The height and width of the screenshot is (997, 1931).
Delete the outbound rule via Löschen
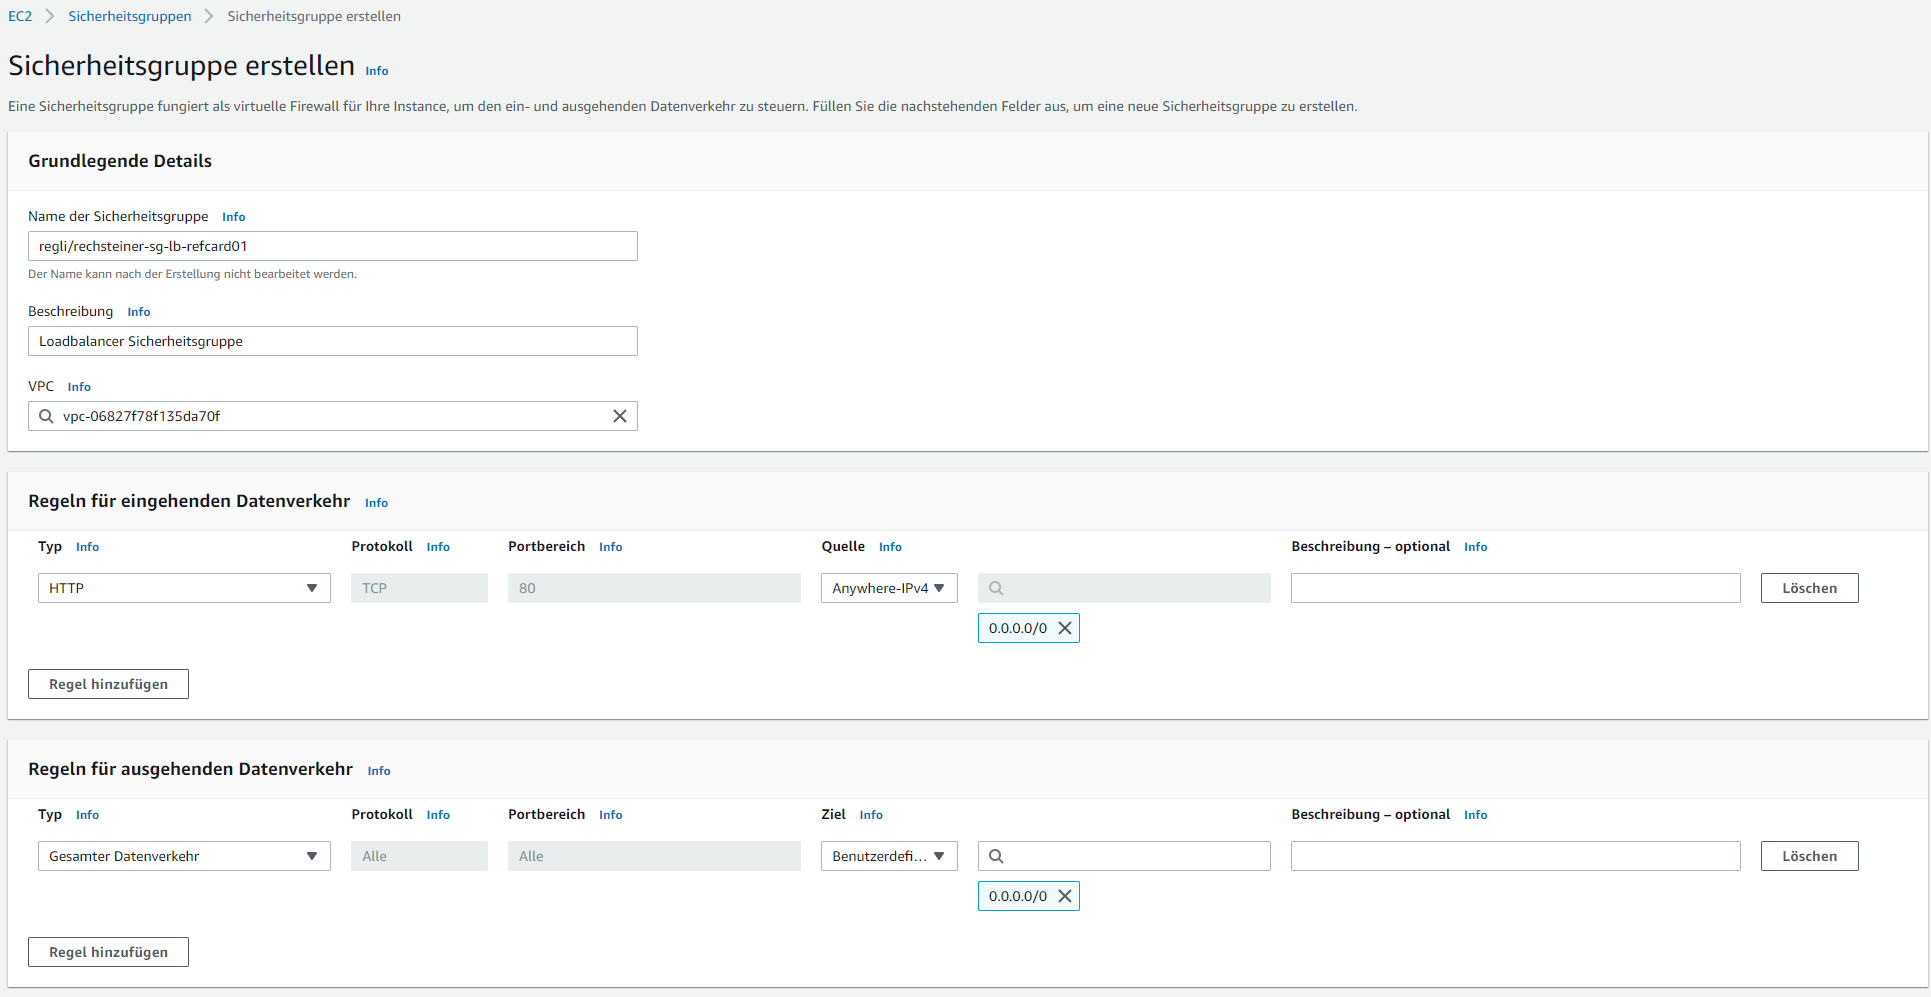[x=1808, y=856]
